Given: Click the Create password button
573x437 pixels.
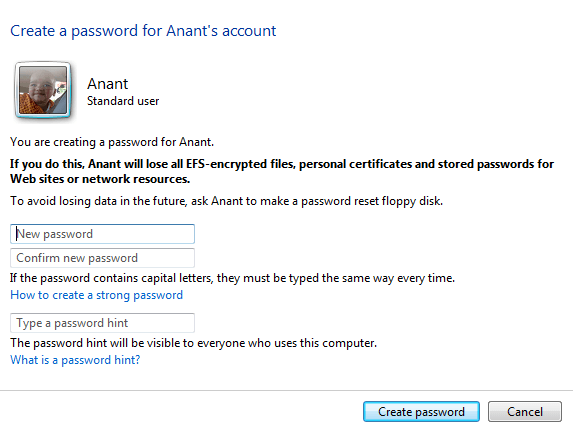Looking at the screenshot, I should [x=421, y=412].
